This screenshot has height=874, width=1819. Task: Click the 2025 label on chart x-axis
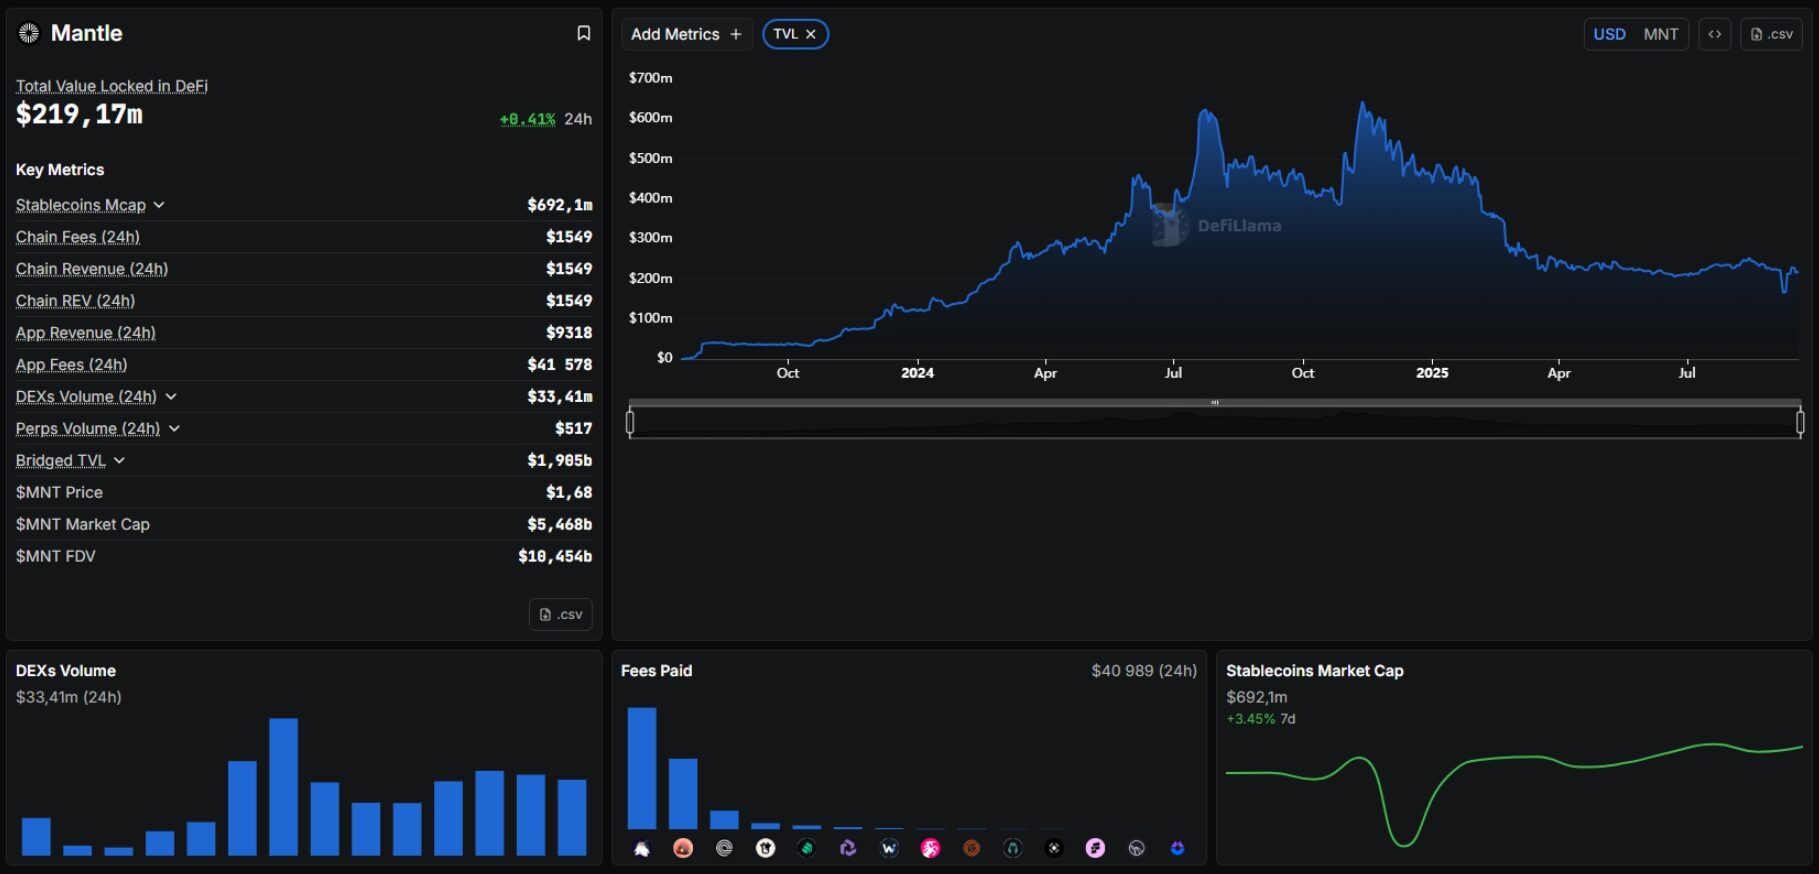point(1432,373)
